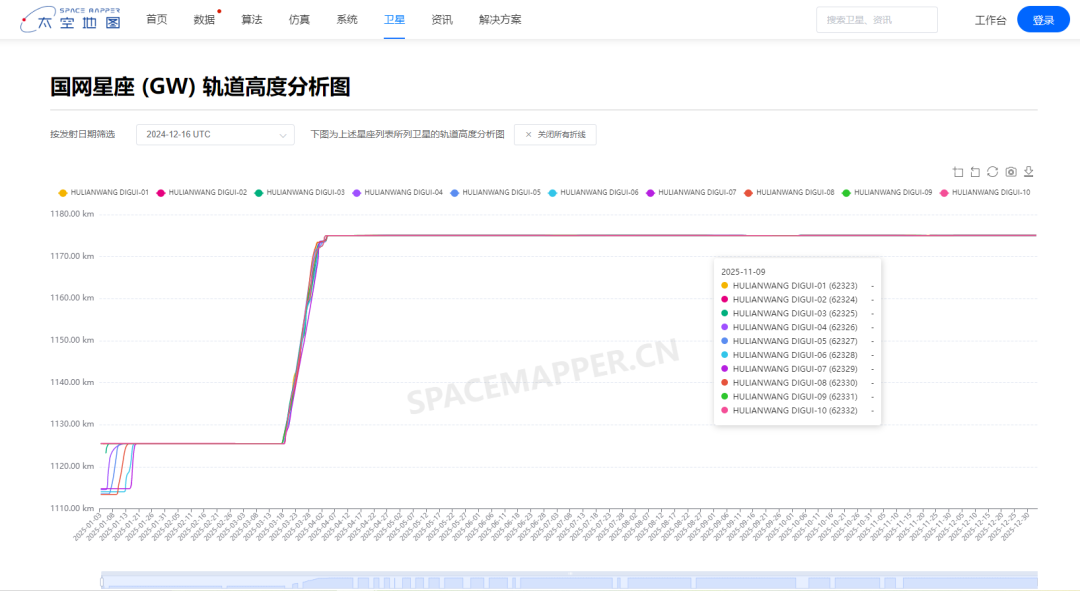
Task: Open the 工作台 workbench link
Action: click(x=990, y=20)
